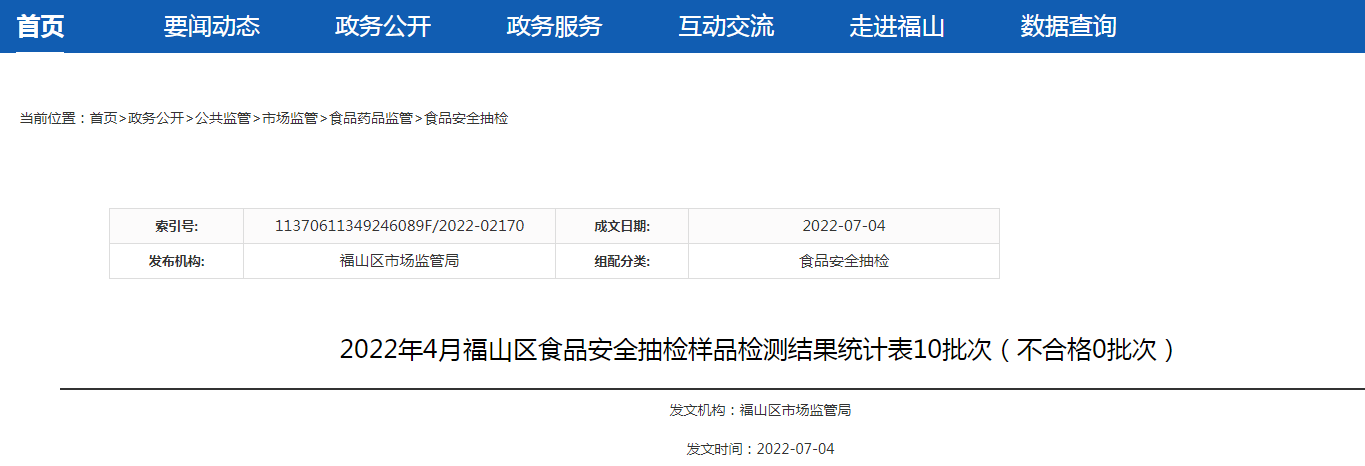
Task: Open 数据查询 in the navigation bar
Action: [1069, 27]
